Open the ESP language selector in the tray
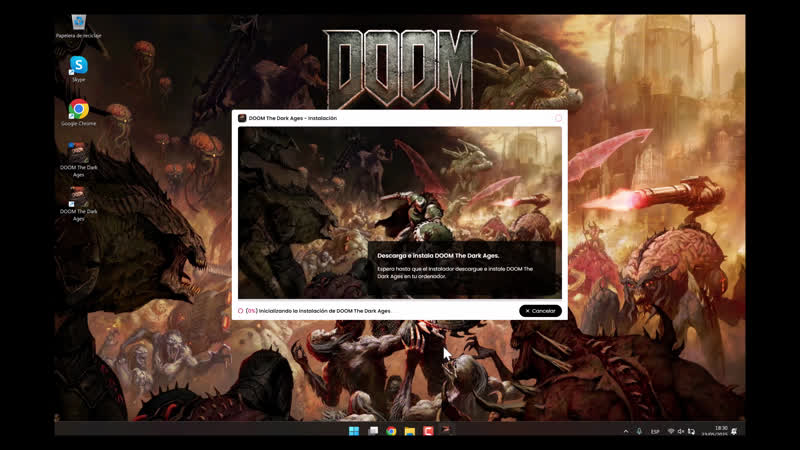The height and width of the screenshot is (450, 800). (655, 432)
